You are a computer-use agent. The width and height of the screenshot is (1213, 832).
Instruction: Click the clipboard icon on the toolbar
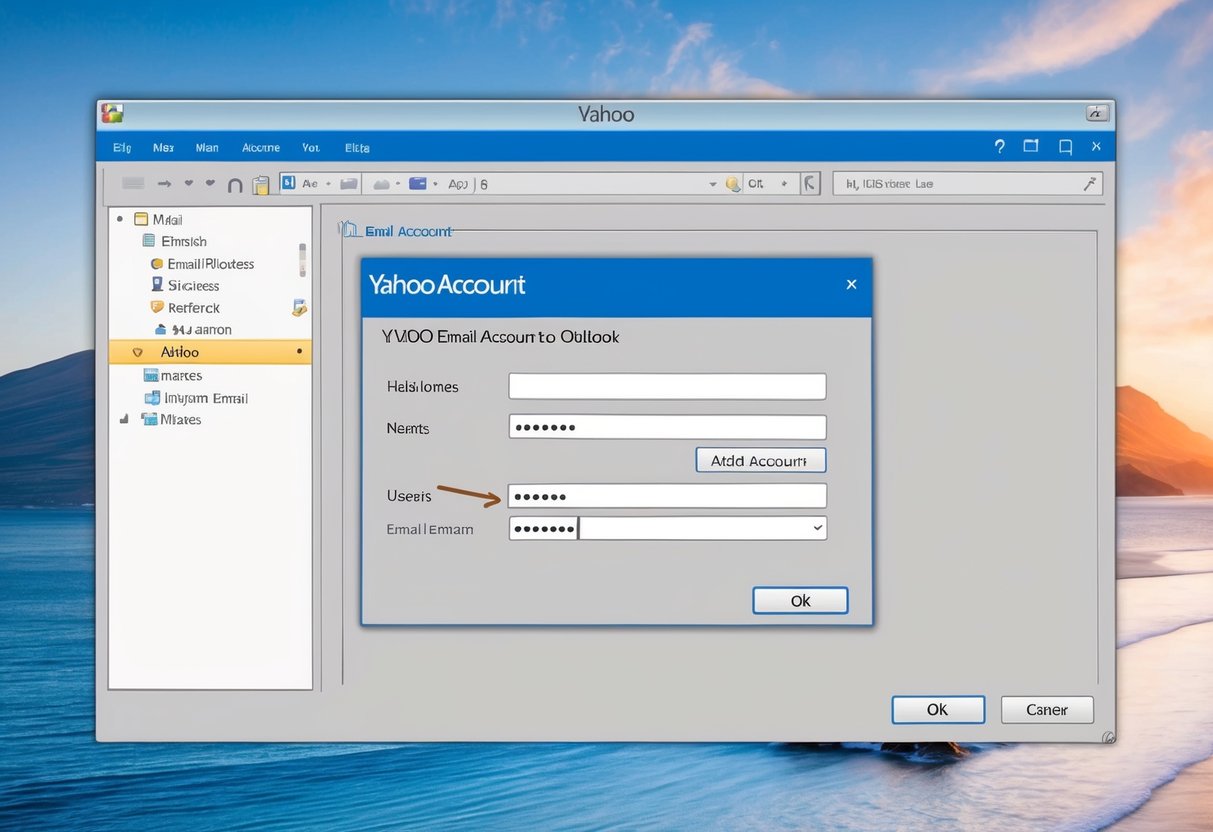[262, 183]
